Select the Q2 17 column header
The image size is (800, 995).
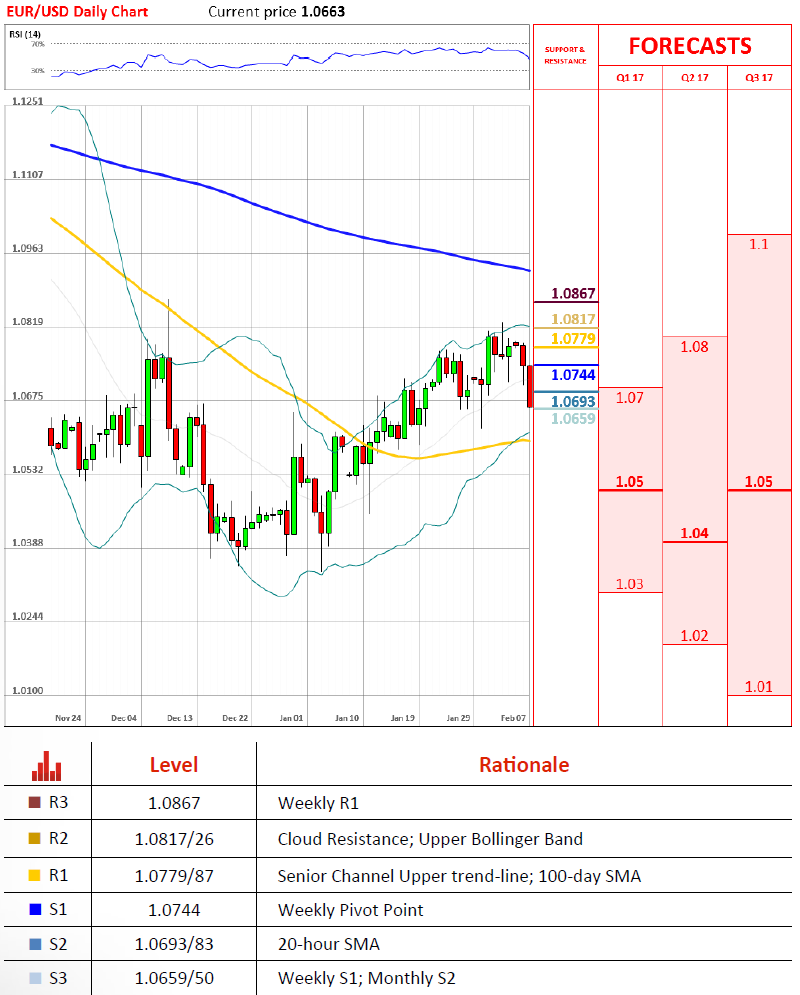coord(695,77)
